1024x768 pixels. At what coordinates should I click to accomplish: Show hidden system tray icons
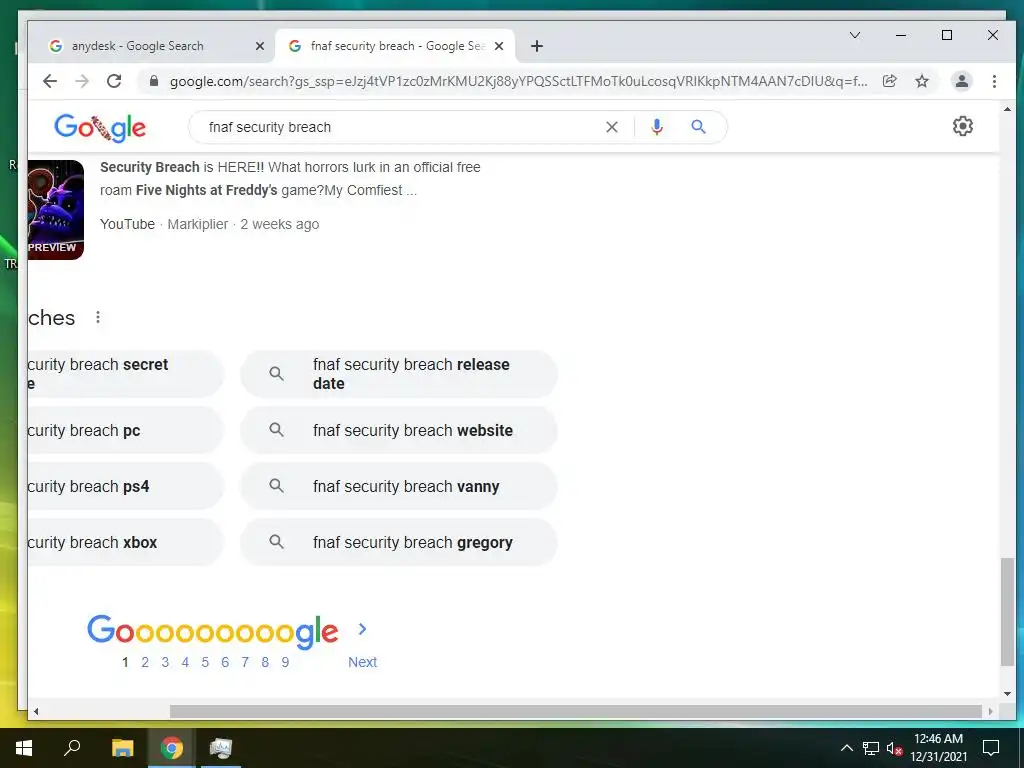[x=846, y=748]
